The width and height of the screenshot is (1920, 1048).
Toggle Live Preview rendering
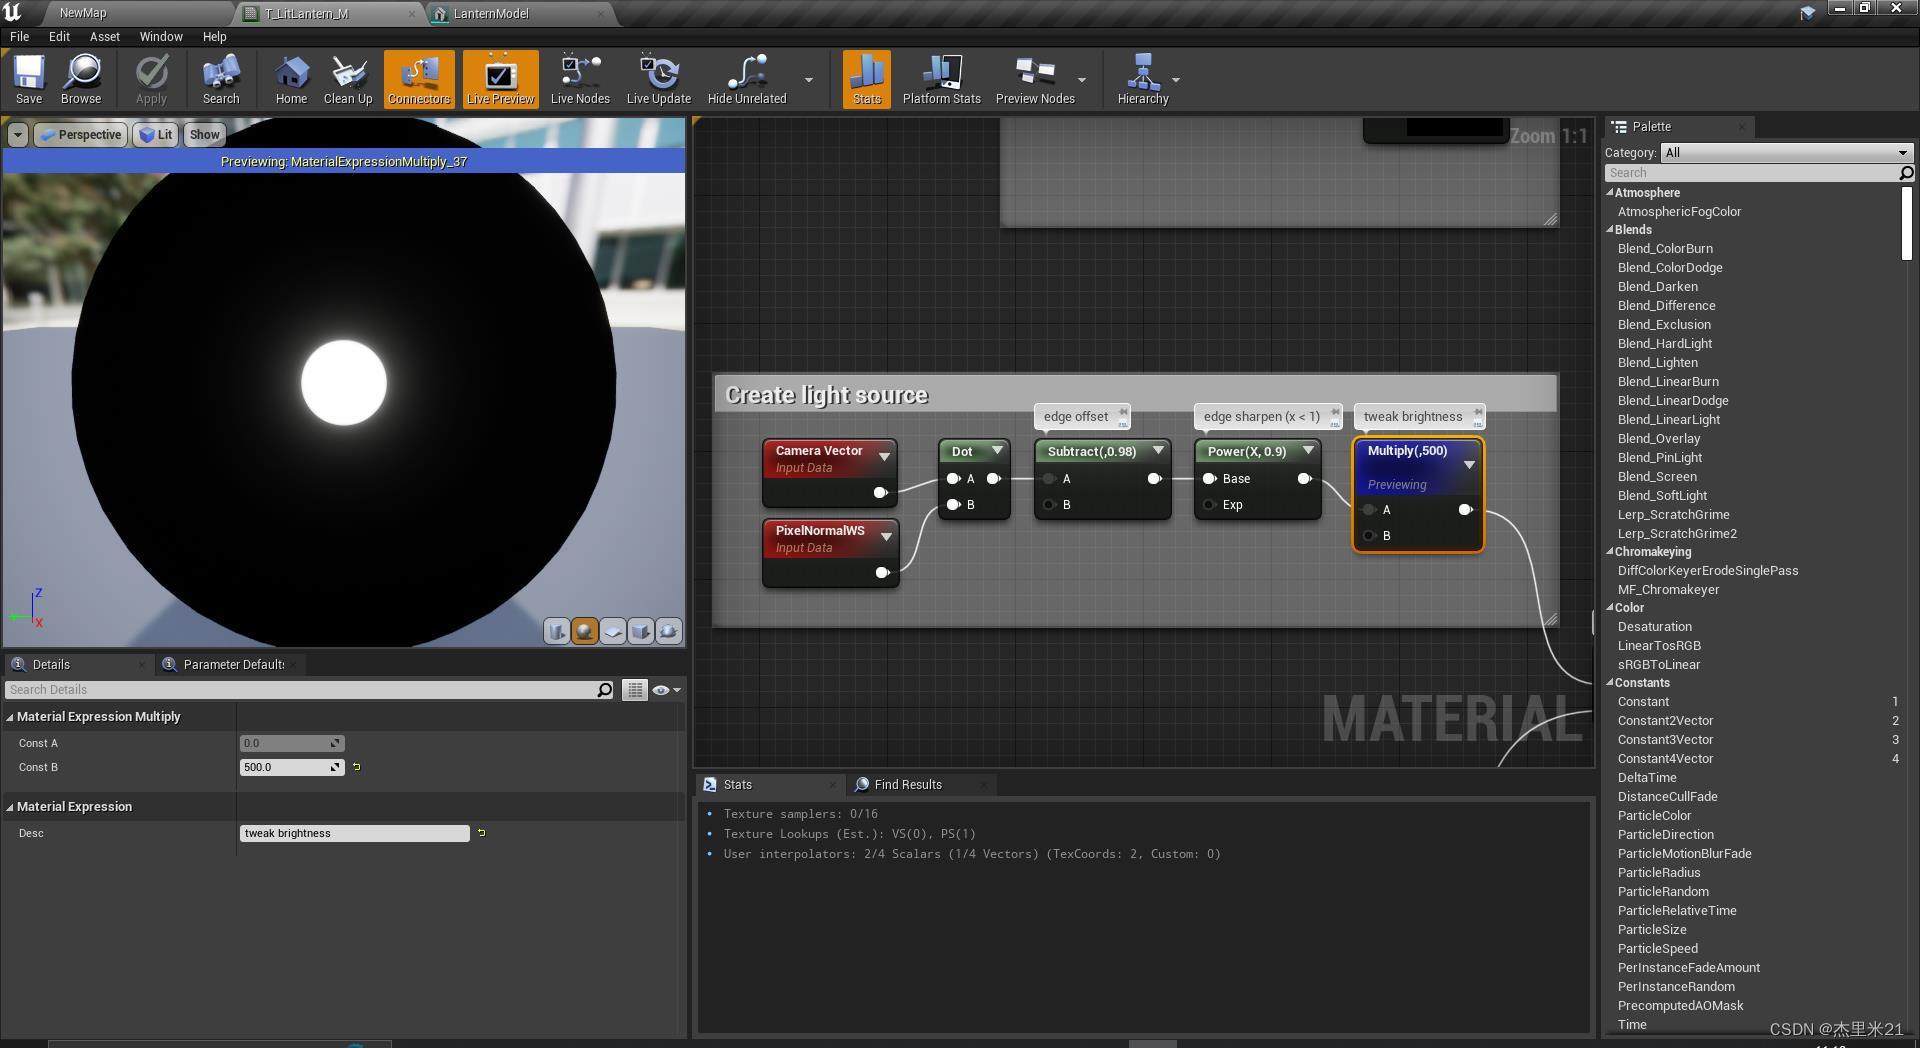point(499,79)
